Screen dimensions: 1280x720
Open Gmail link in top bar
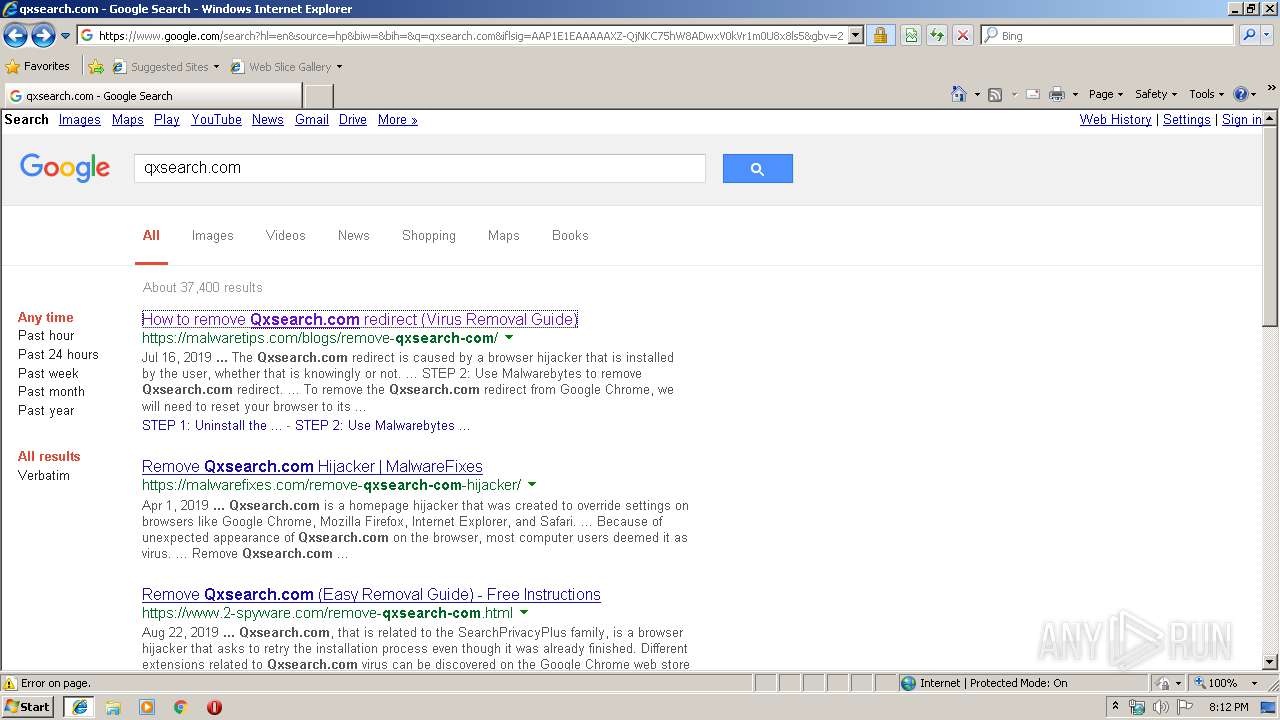pyautogui.click(x=311, y=119)
